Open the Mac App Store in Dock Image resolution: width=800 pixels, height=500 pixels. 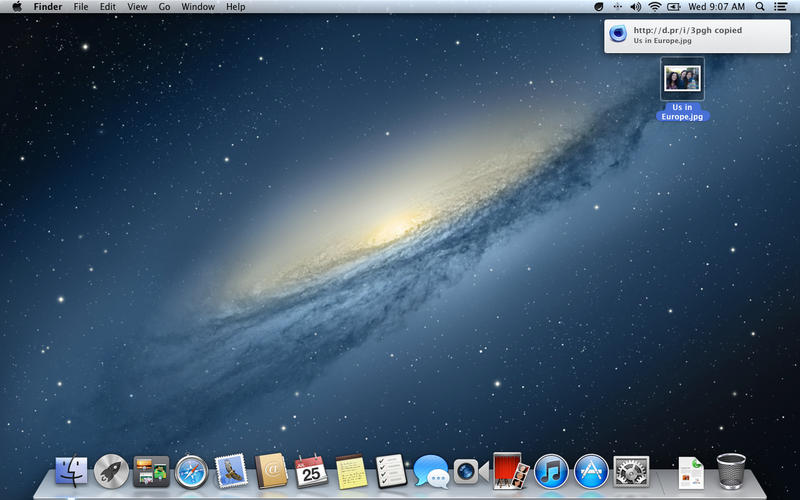coord(592,470)
